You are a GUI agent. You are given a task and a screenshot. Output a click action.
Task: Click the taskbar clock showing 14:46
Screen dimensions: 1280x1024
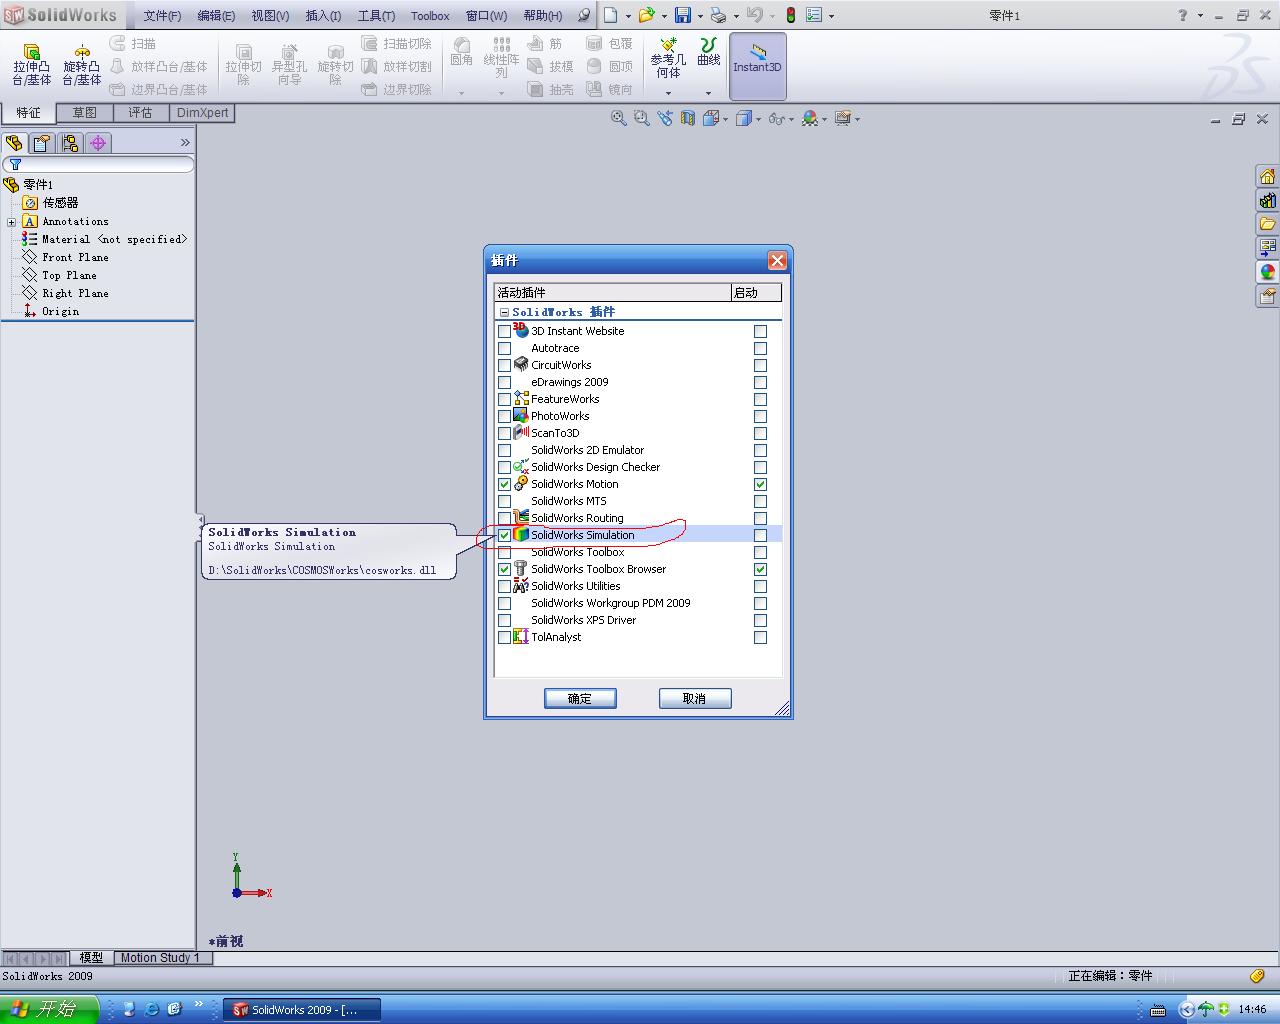point(1252,1010)
